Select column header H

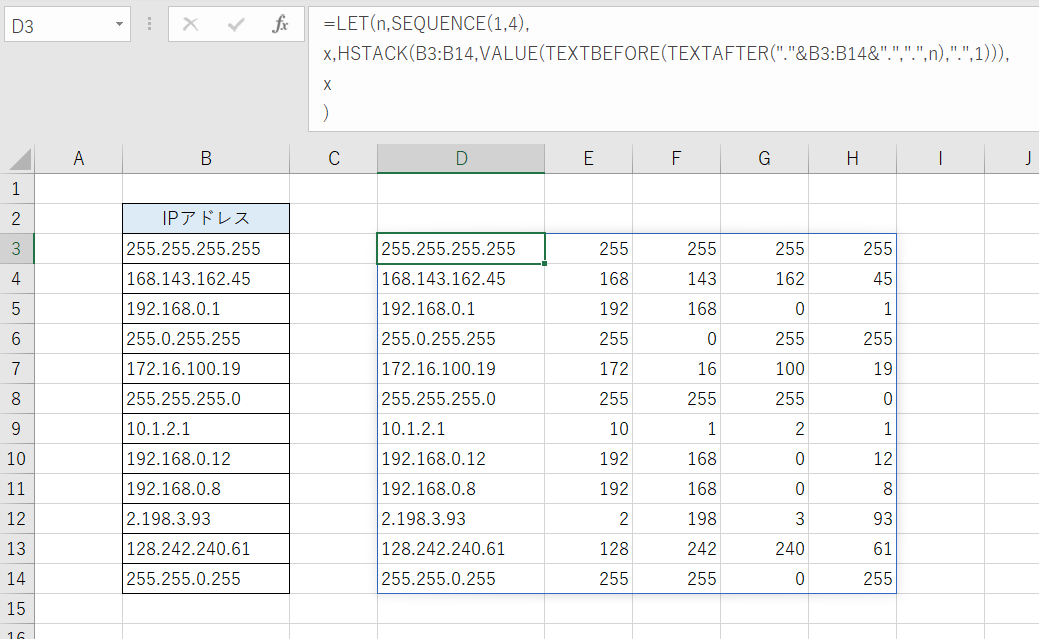[x=851, y=158]
